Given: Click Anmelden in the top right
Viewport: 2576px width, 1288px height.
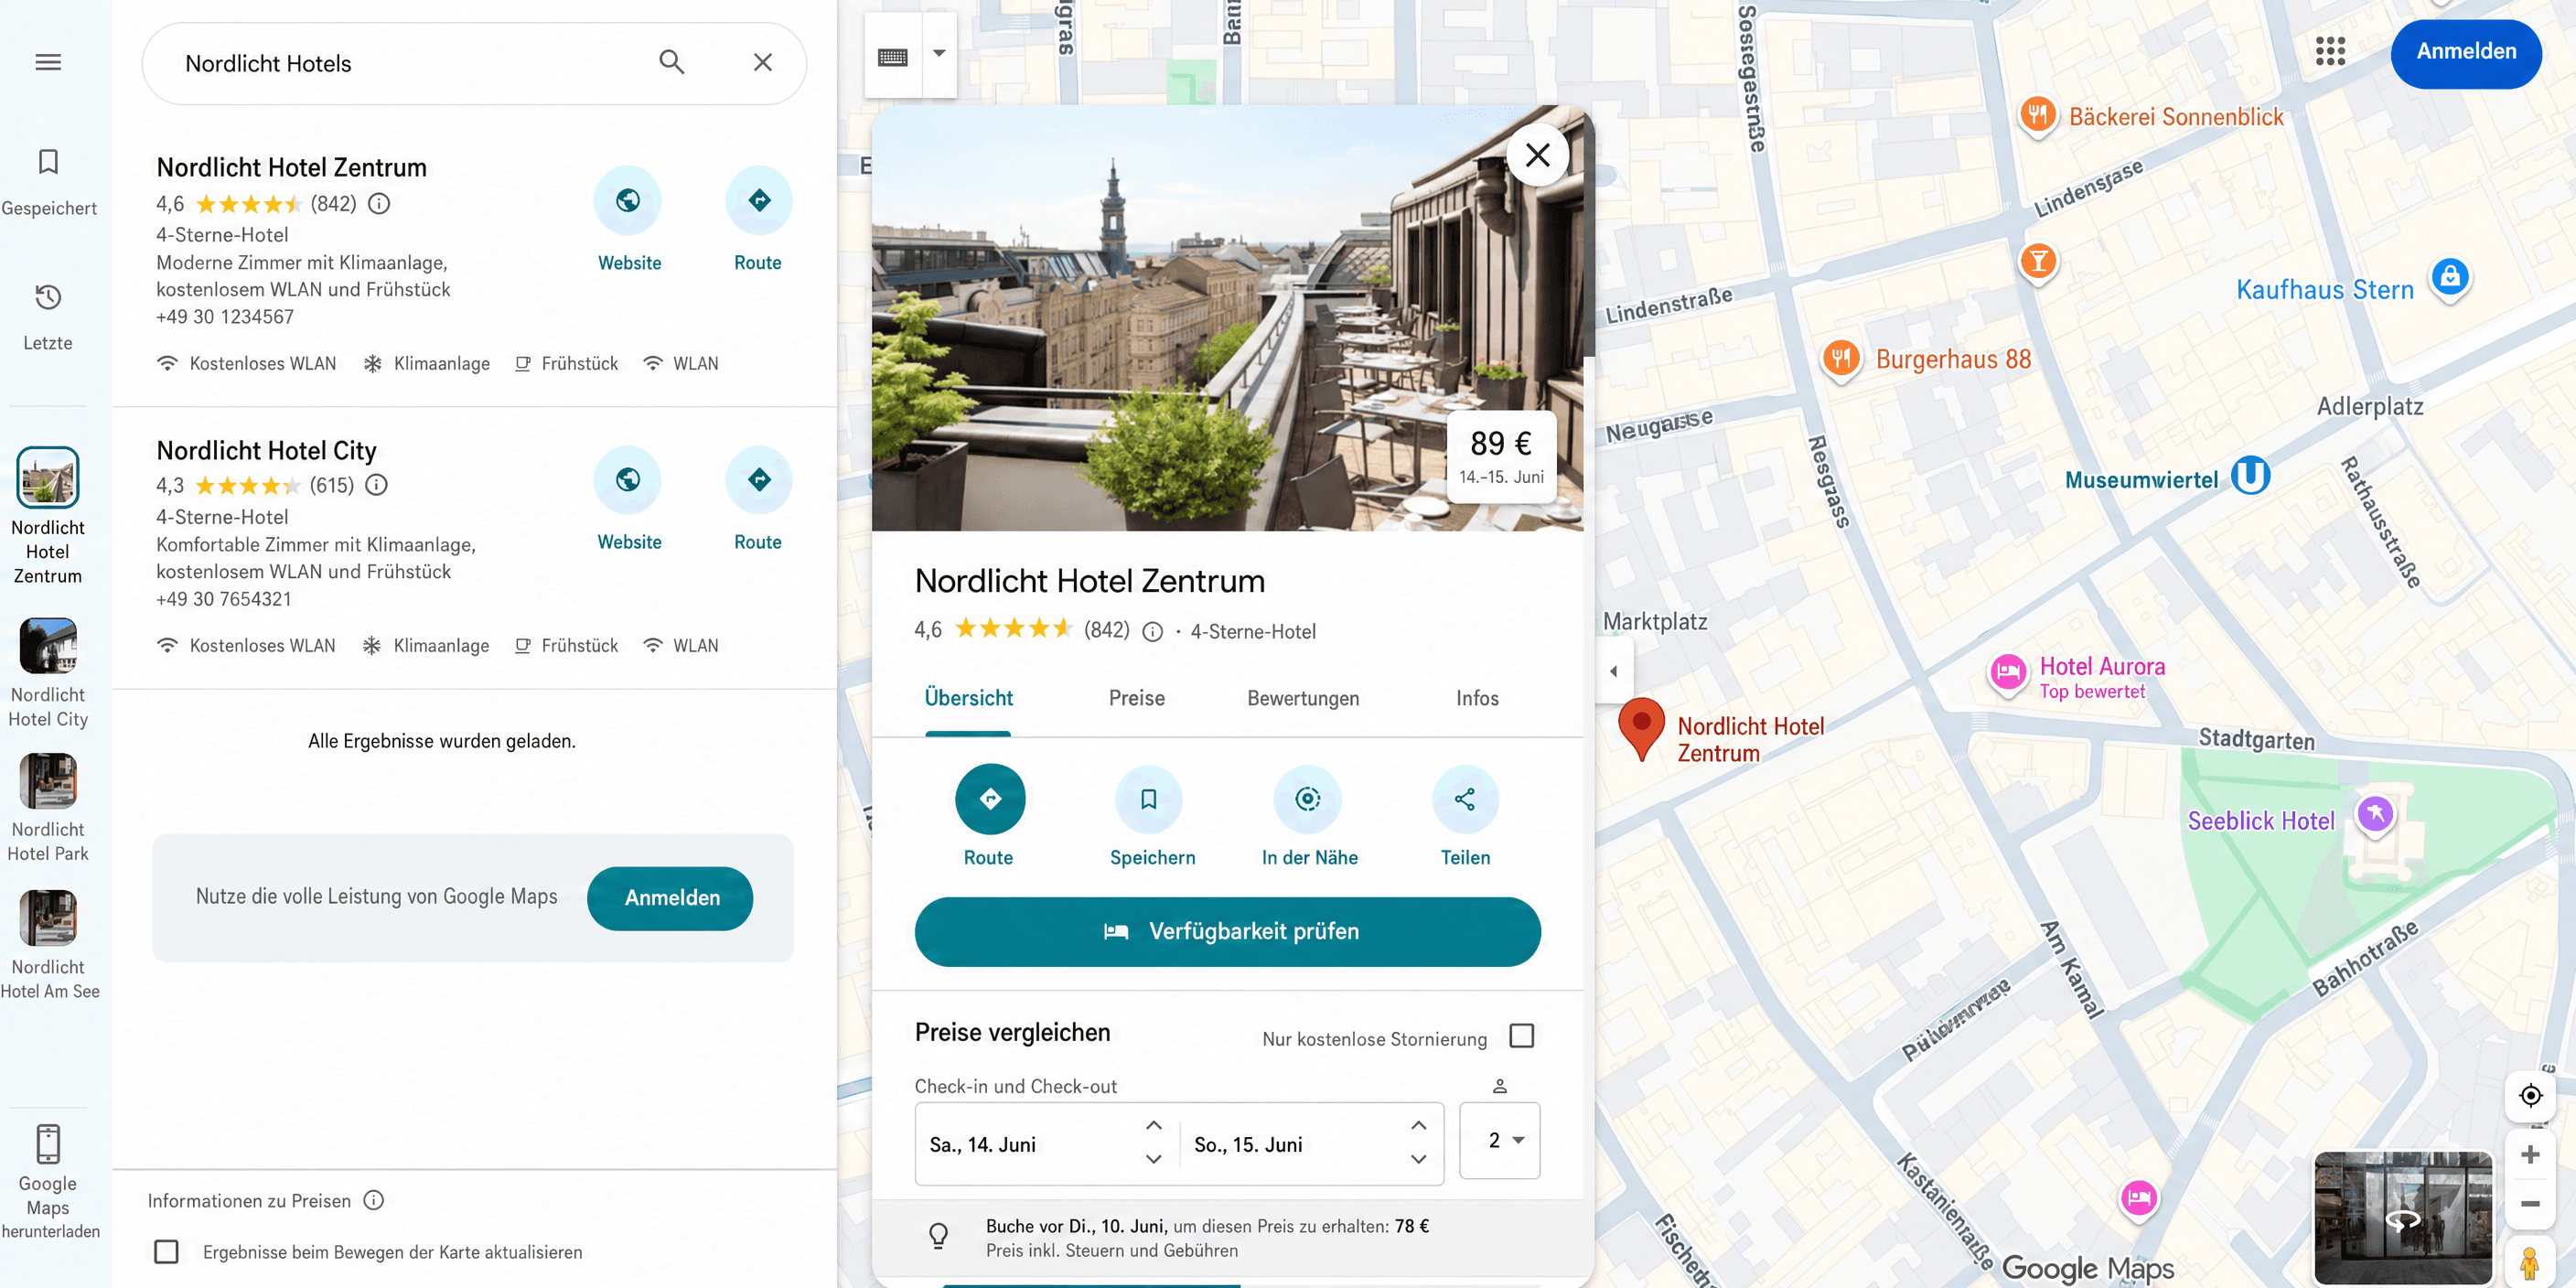Looking at the screenshot, I should pos(2465,52).
